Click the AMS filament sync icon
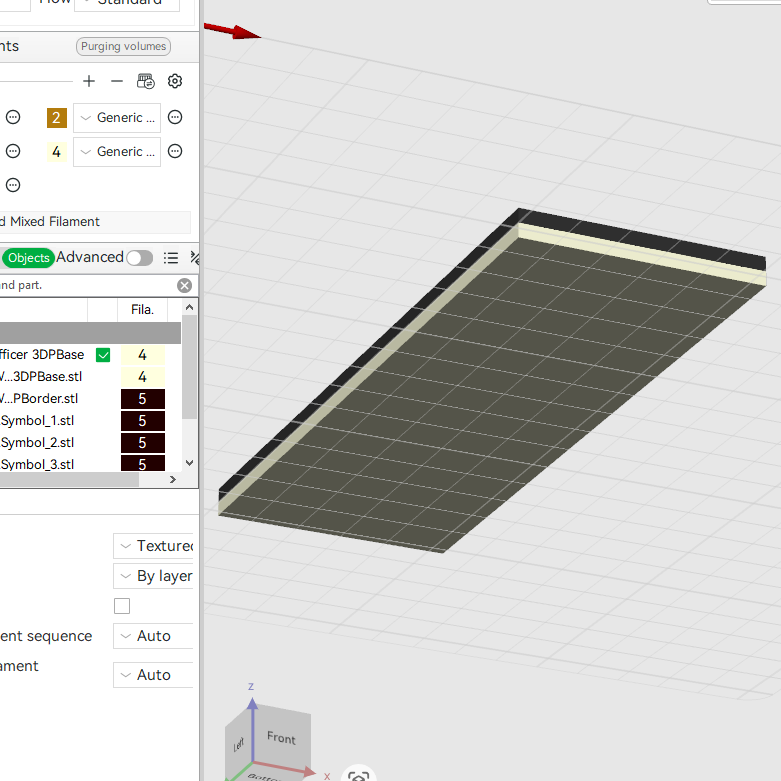This screenshot has height=781, width=781. (x=145, y=81)
